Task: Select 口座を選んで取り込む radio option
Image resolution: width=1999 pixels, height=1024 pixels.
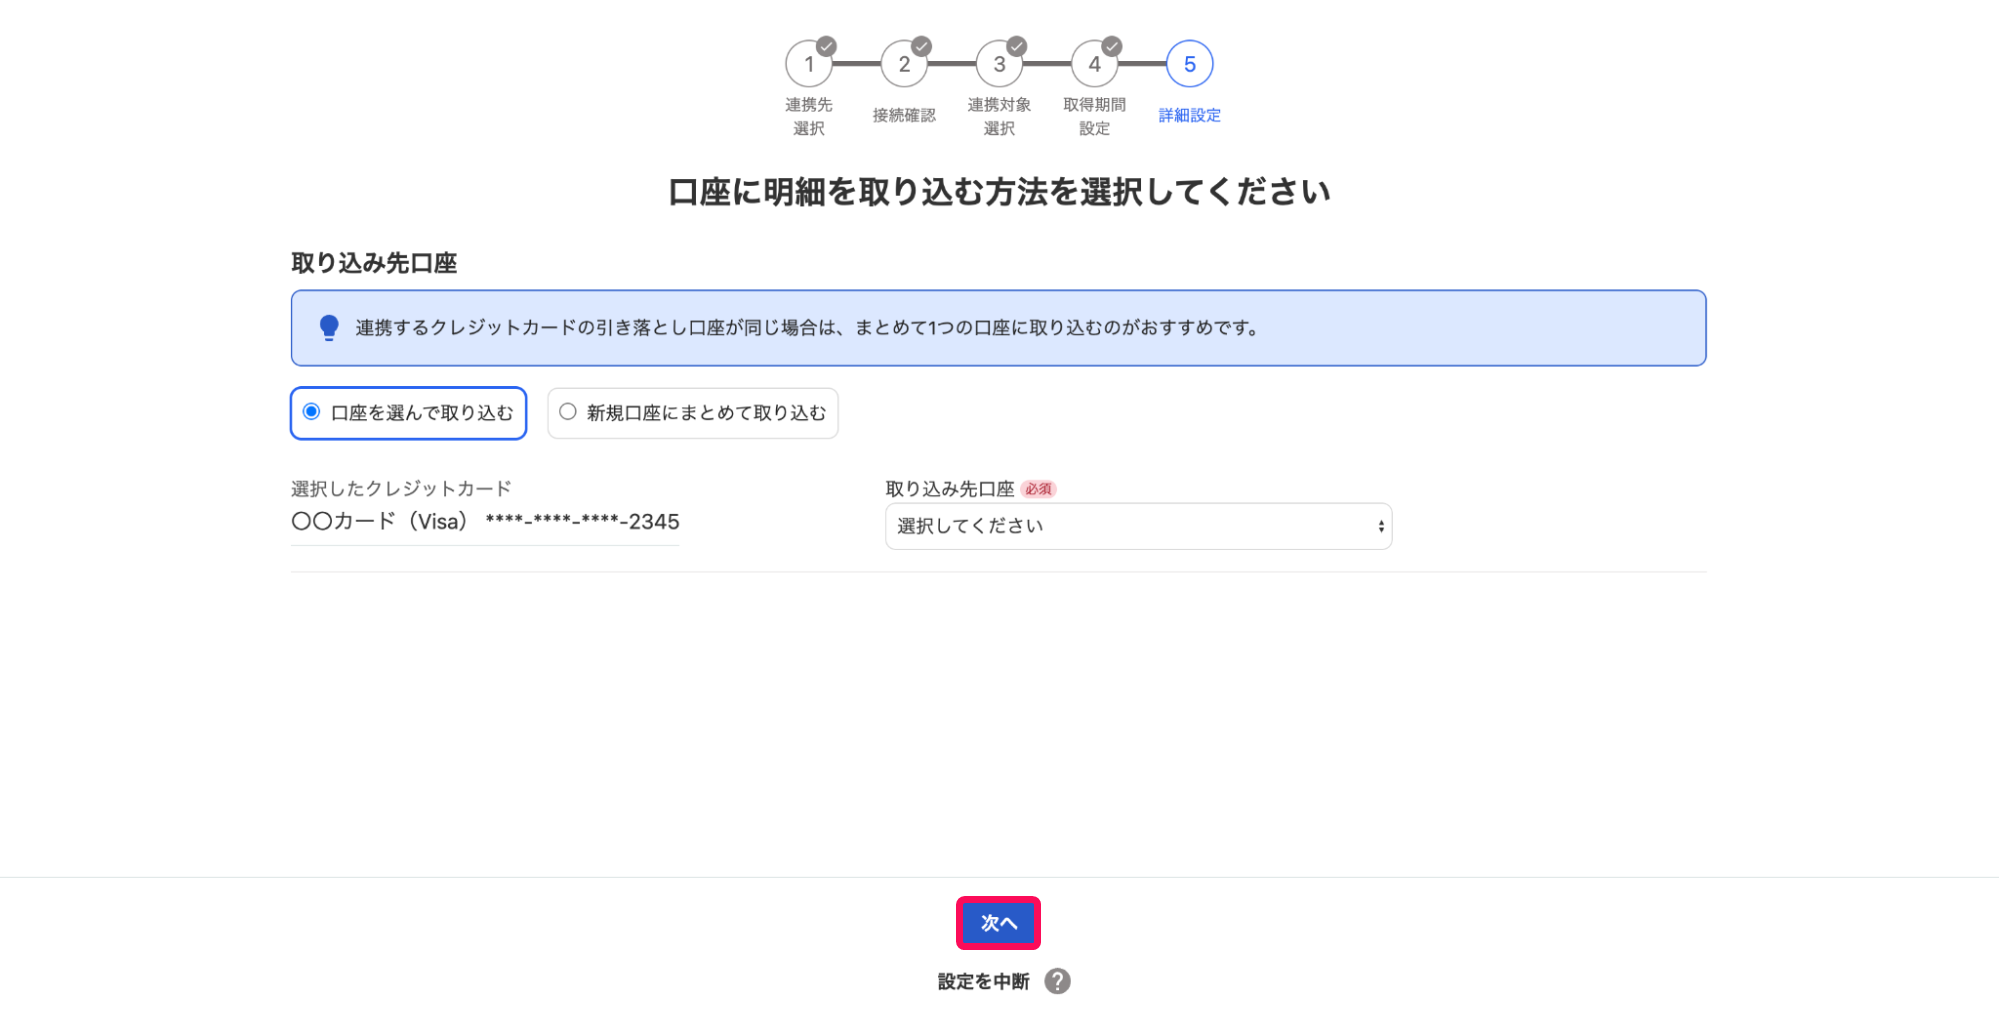Action: (x=409, y=413)
